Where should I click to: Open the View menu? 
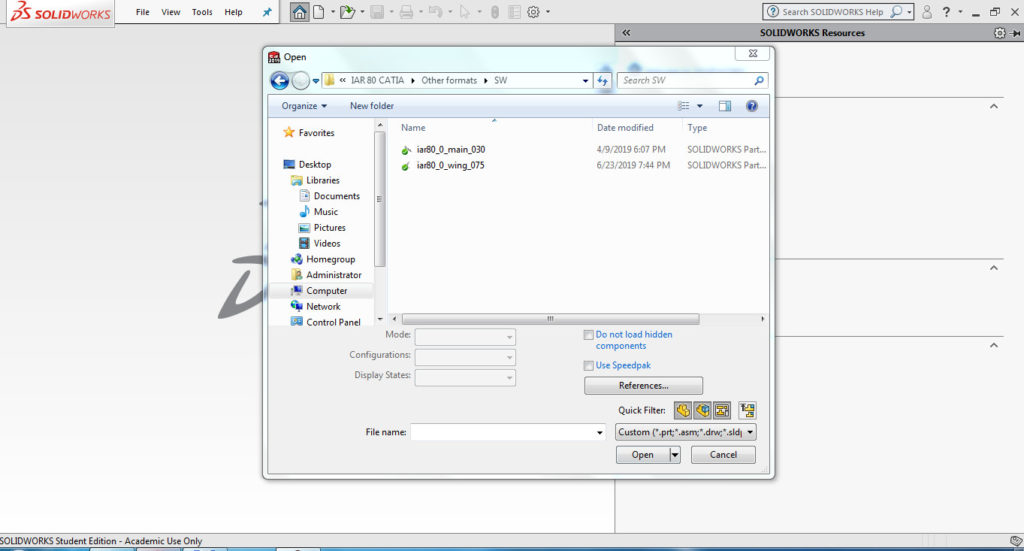170,12
